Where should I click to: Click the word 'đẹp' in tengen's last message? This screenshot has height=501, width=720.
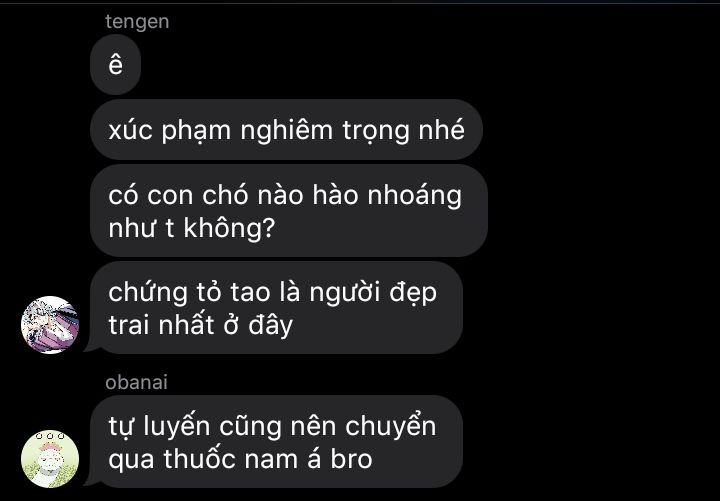point(413,293)
